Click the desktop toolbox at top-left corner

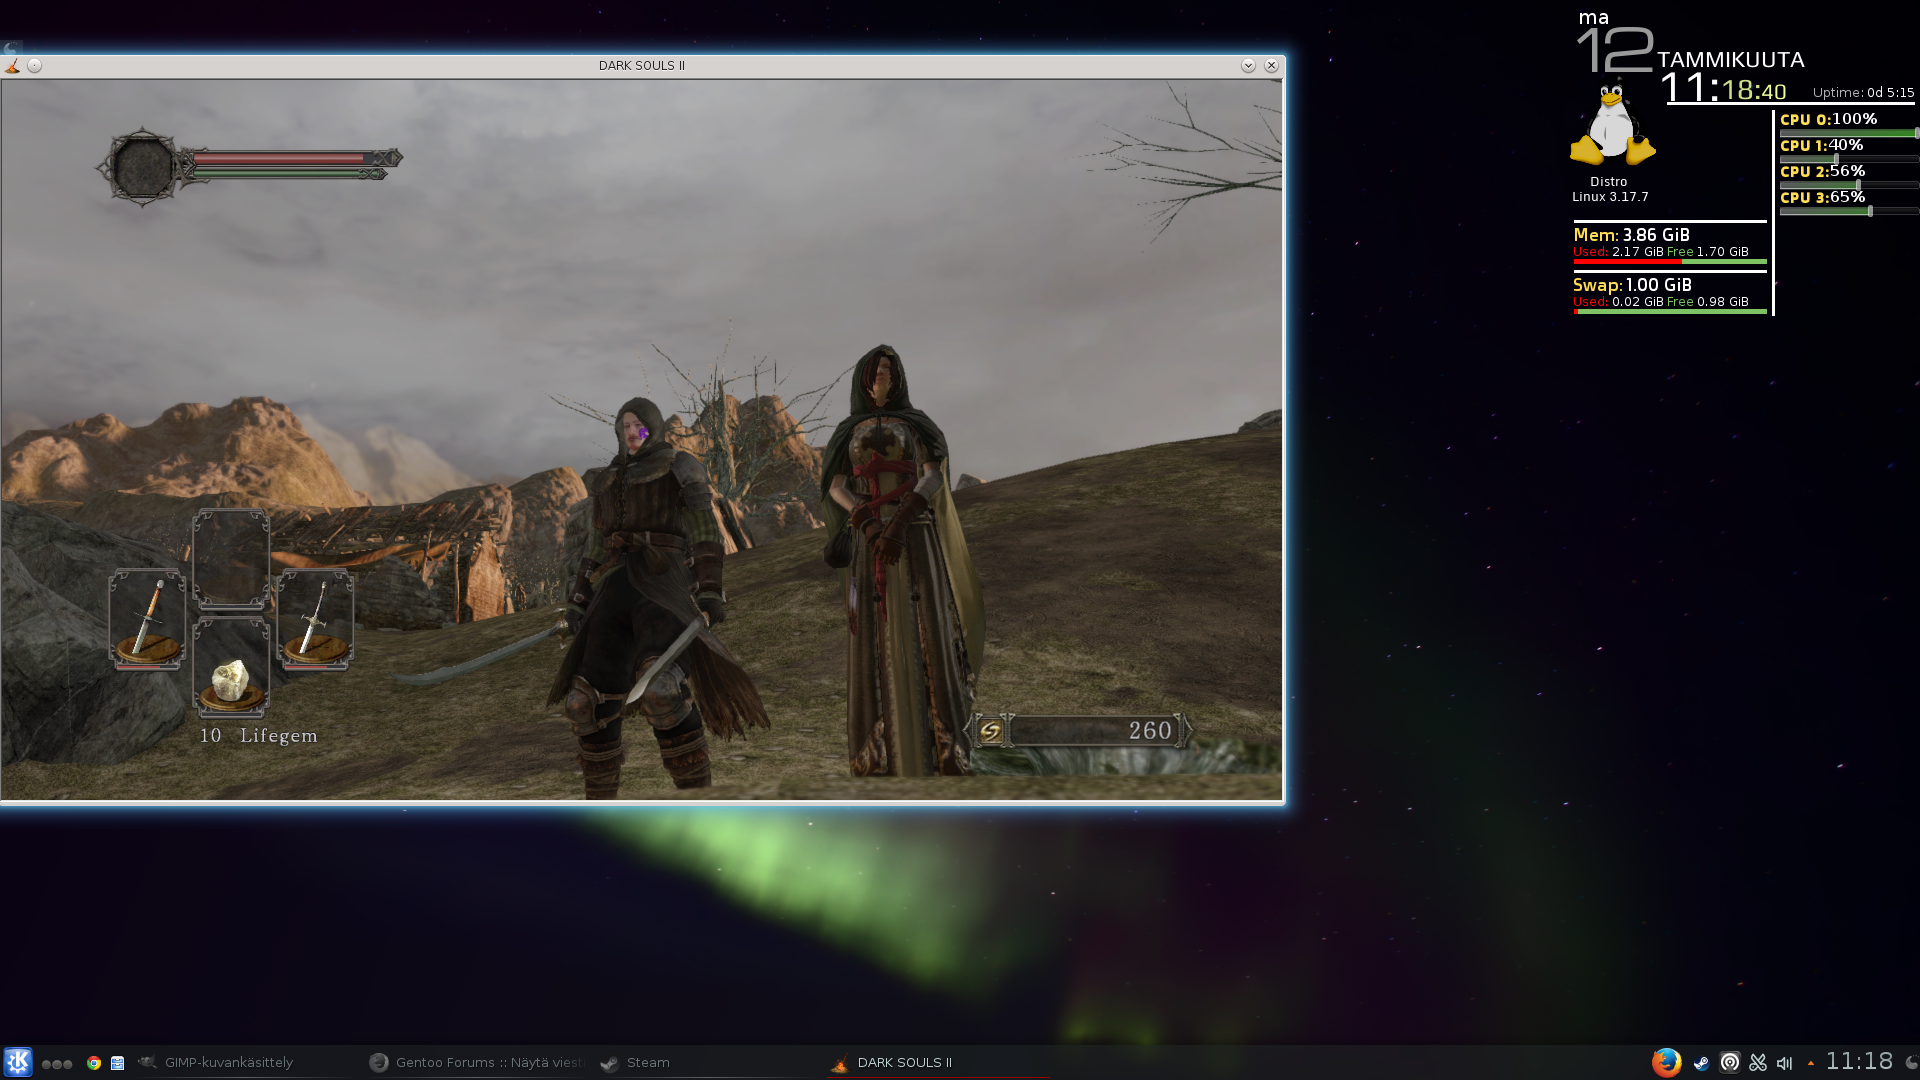[x=10, y=48]
